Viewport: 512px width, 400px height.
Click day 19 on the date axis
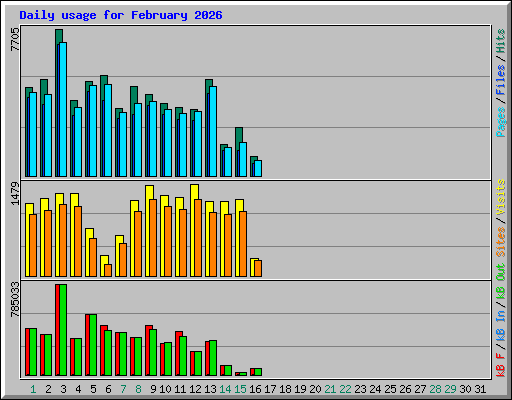pos(300,389)
